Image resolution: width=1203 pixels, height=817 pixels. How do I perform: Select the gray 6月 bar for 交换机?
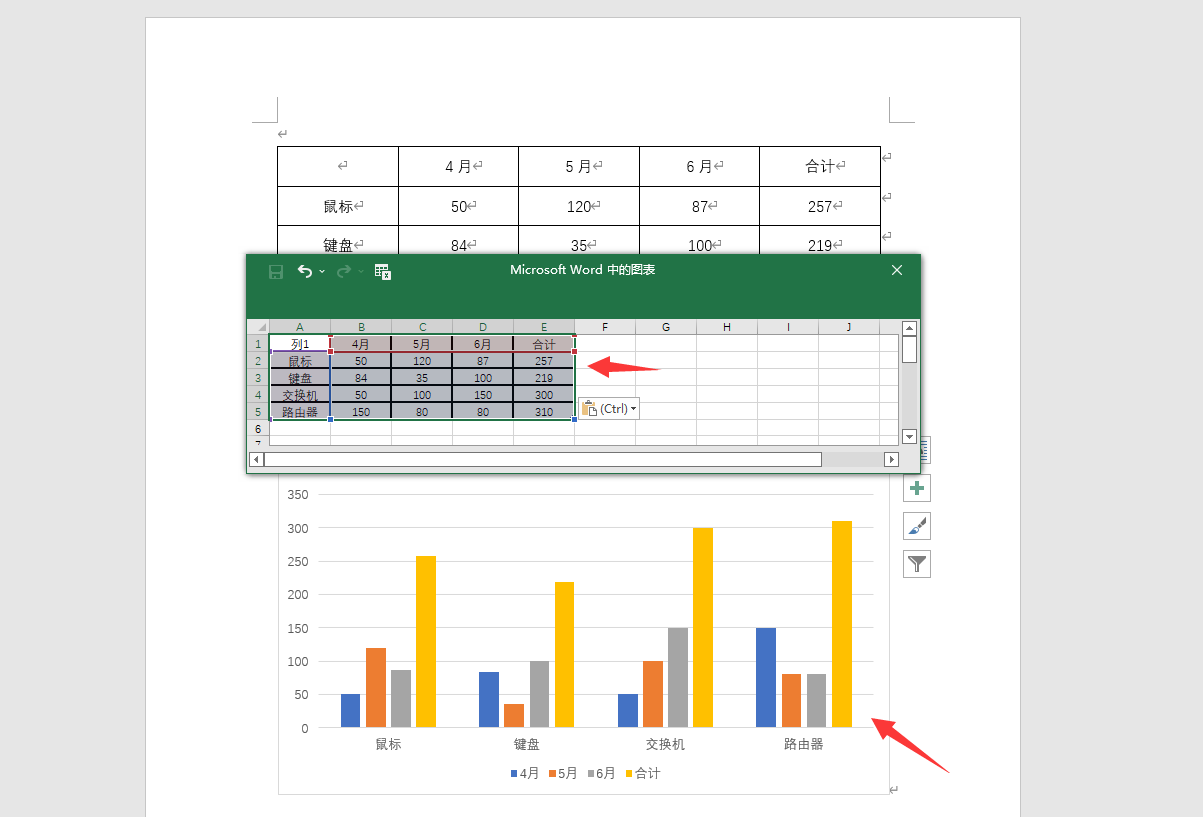click(678, 677)
